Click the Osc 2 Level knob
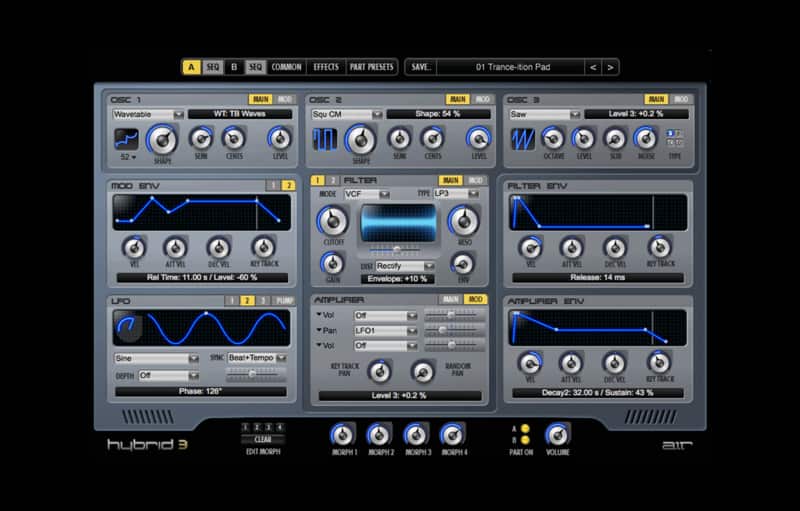 coord(479,138)
